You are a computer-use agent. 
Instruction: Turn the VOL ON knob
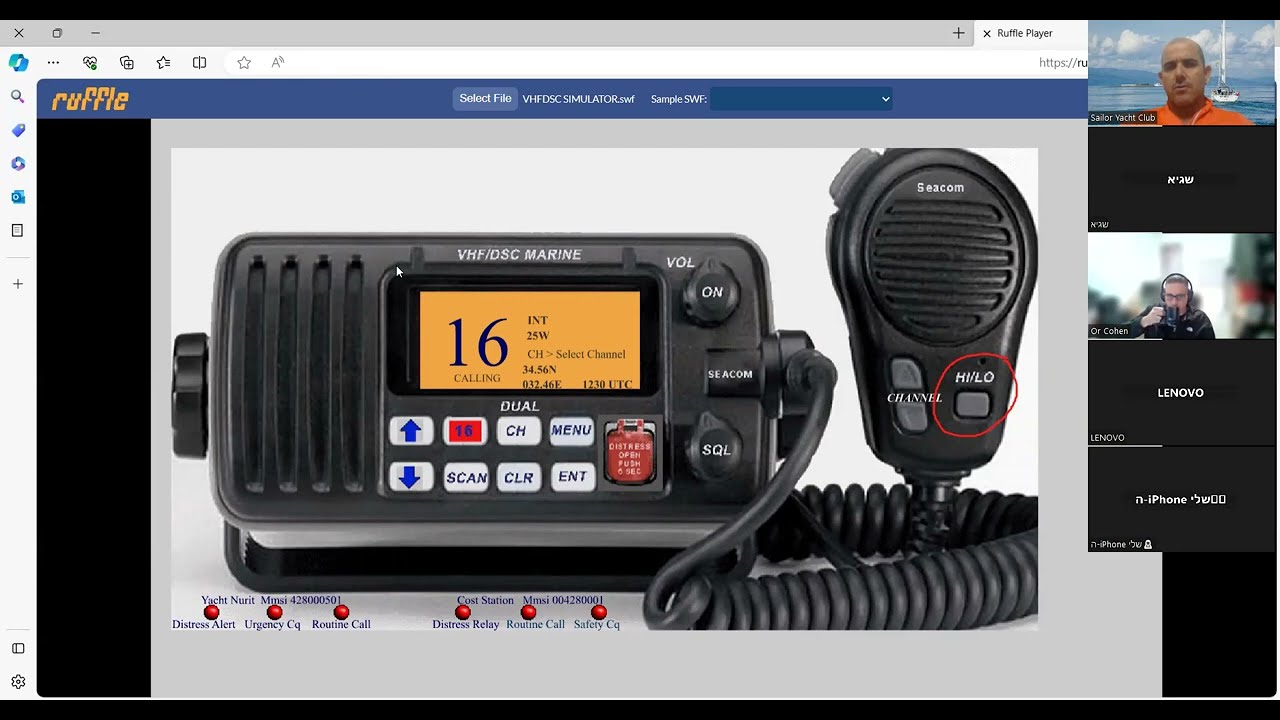coord(711,292)
